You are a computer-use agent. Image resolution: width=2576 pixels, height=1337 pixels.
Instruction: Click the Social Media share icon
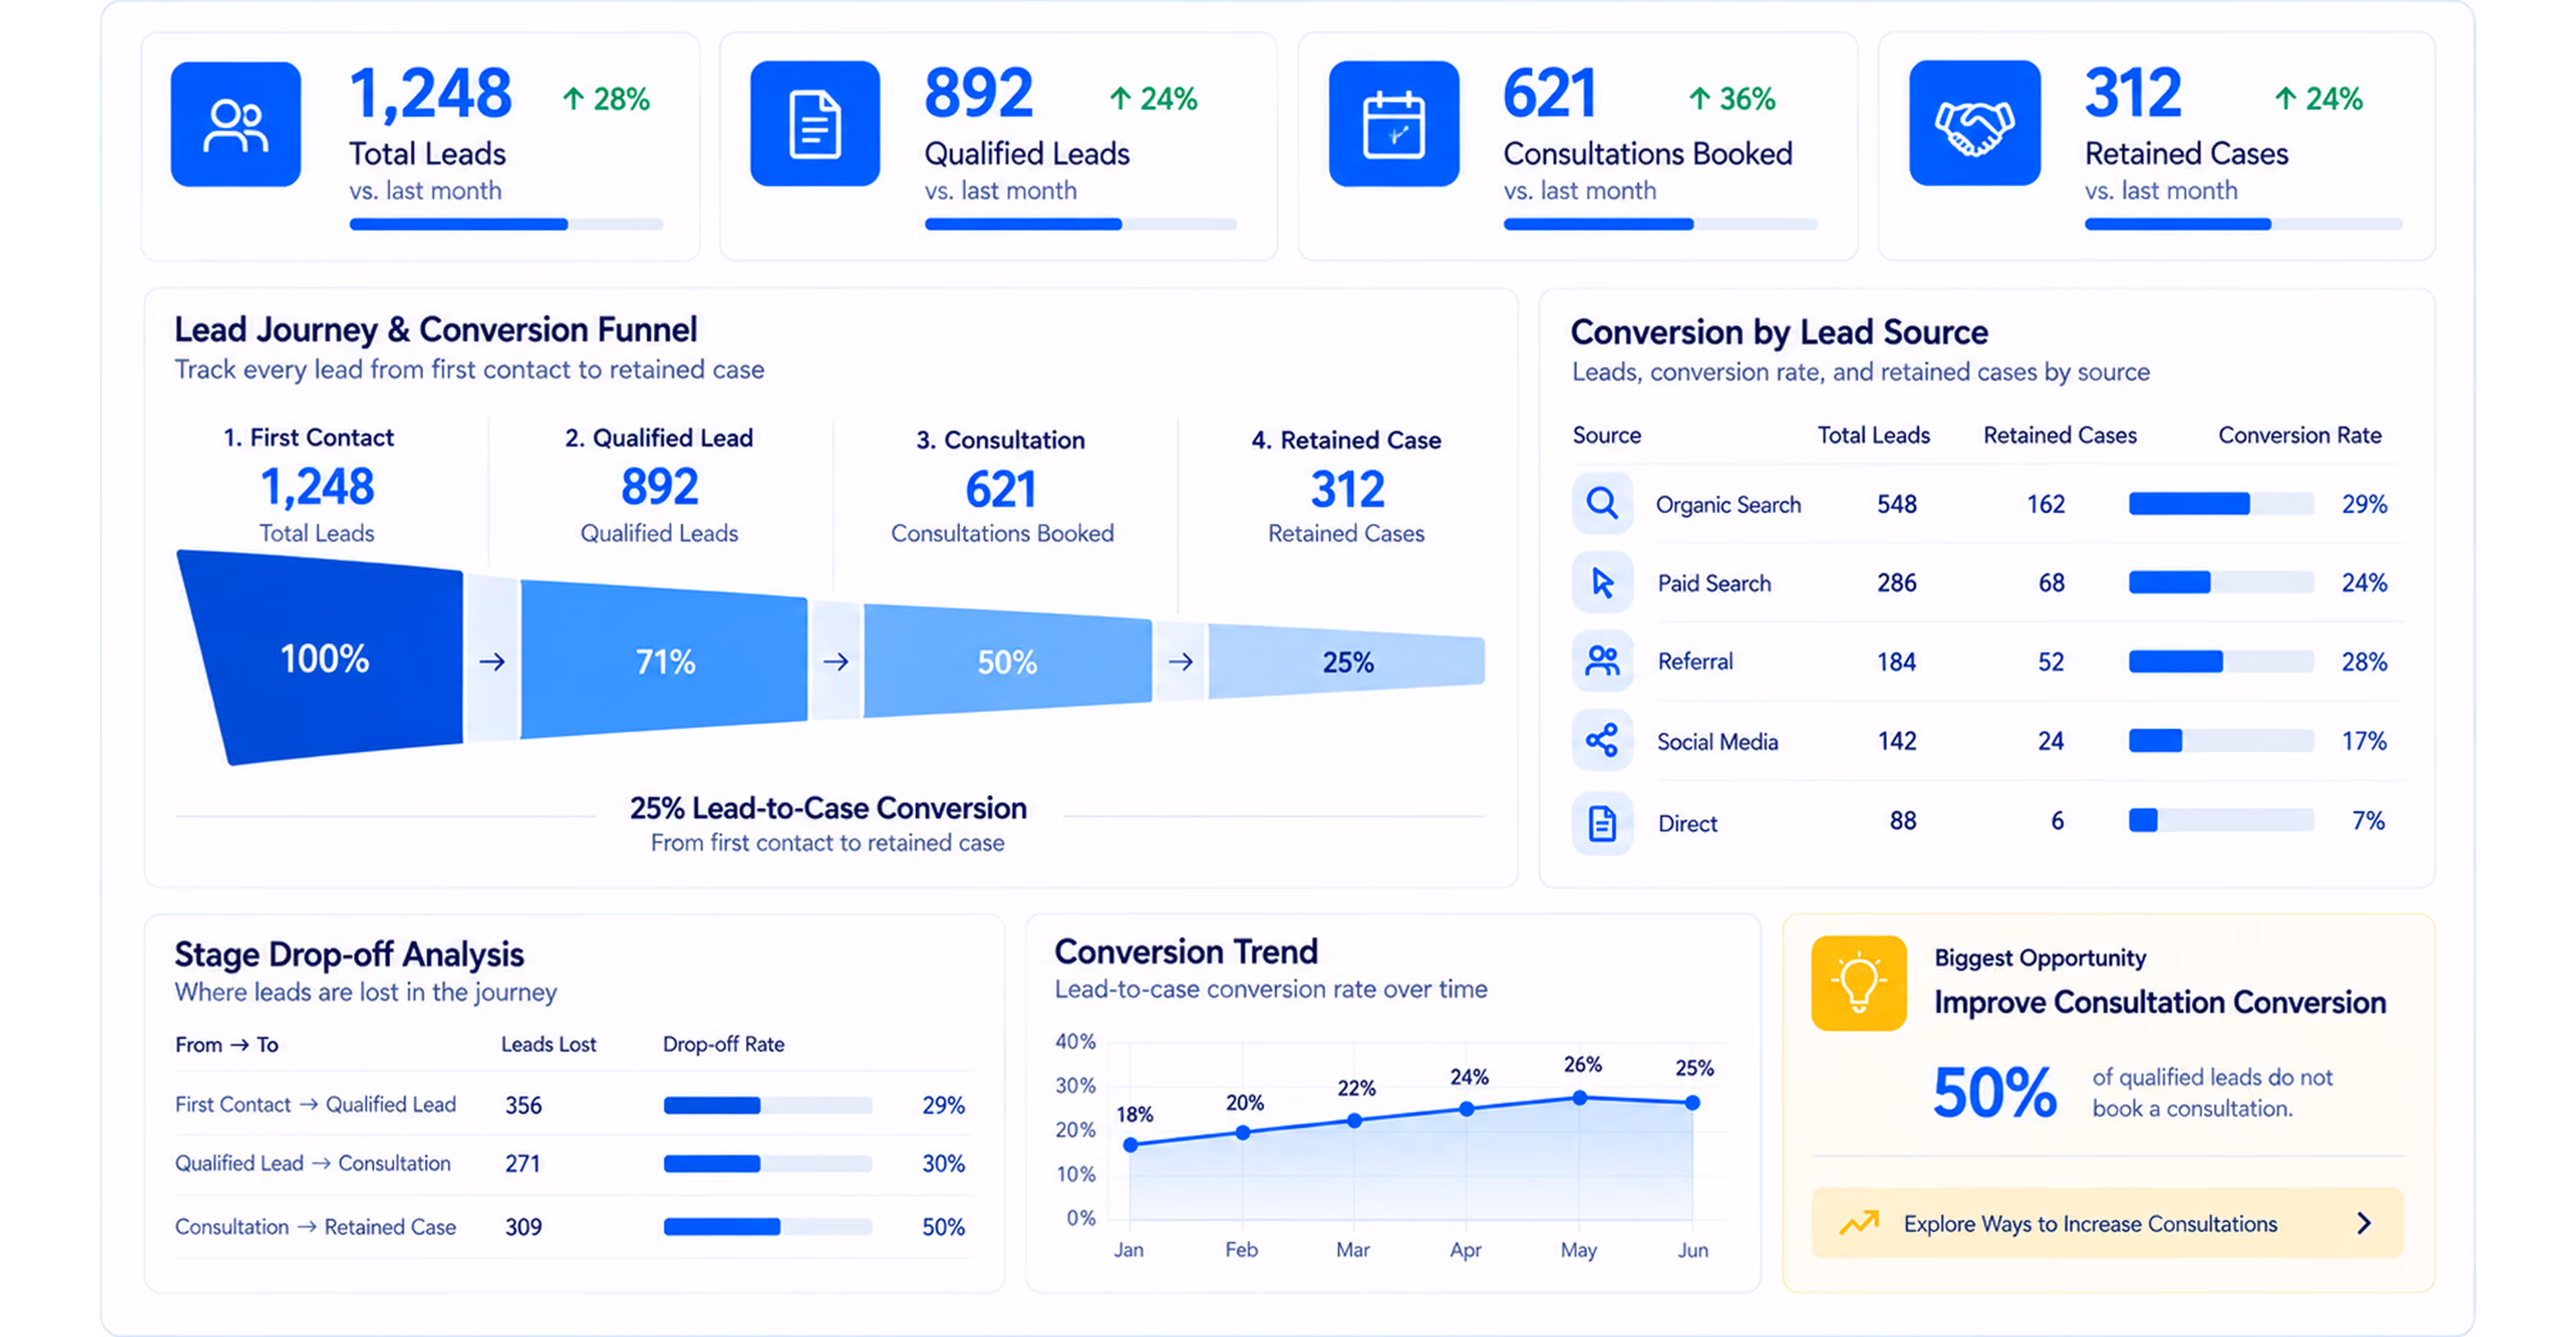point(1602,740)
